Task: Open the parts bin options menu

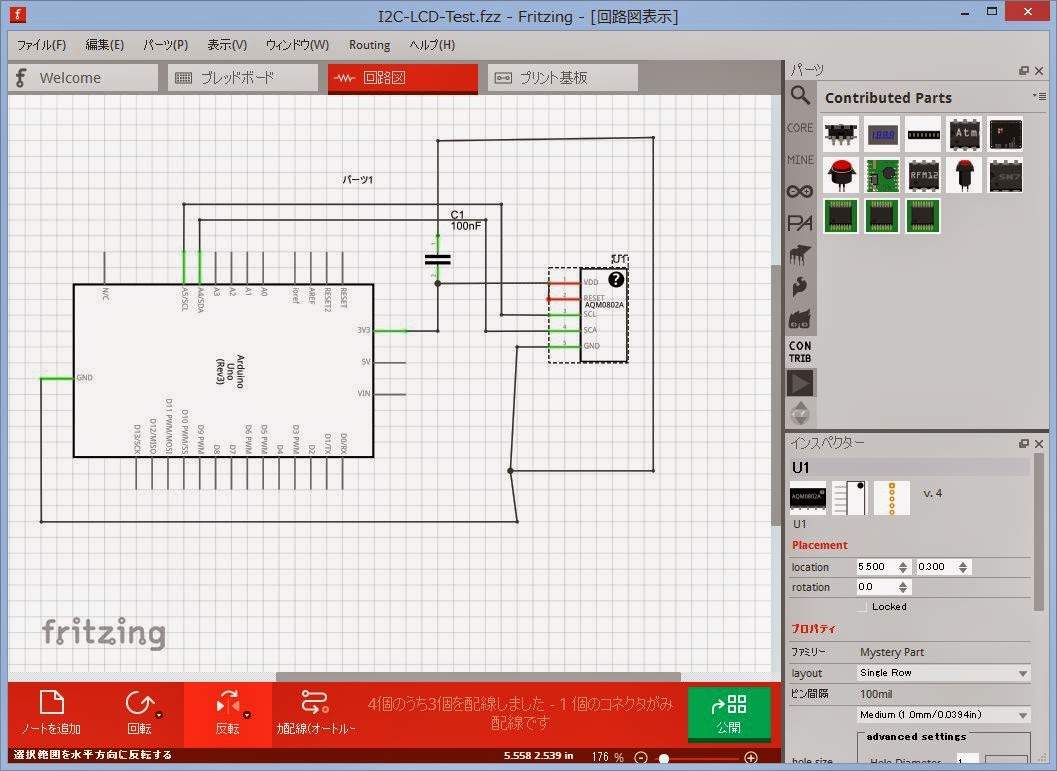Action: tap(1040, 96)
